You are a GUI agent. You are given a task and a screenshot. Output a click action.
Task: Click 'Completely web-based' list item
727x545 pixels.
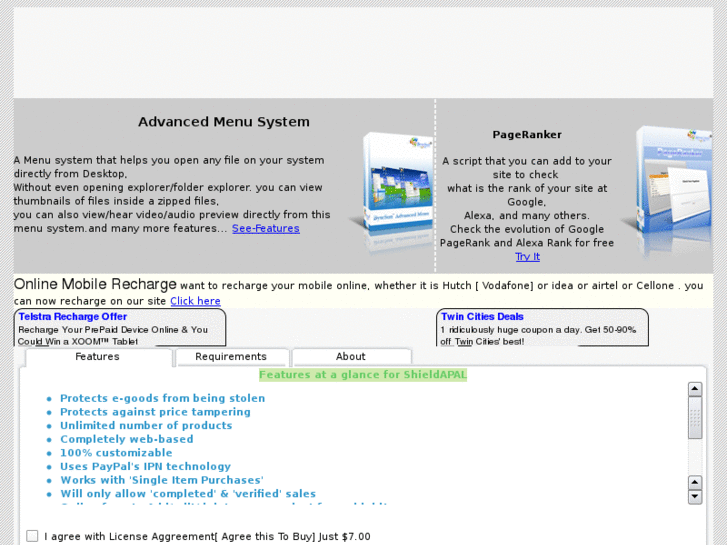(127, 439)
